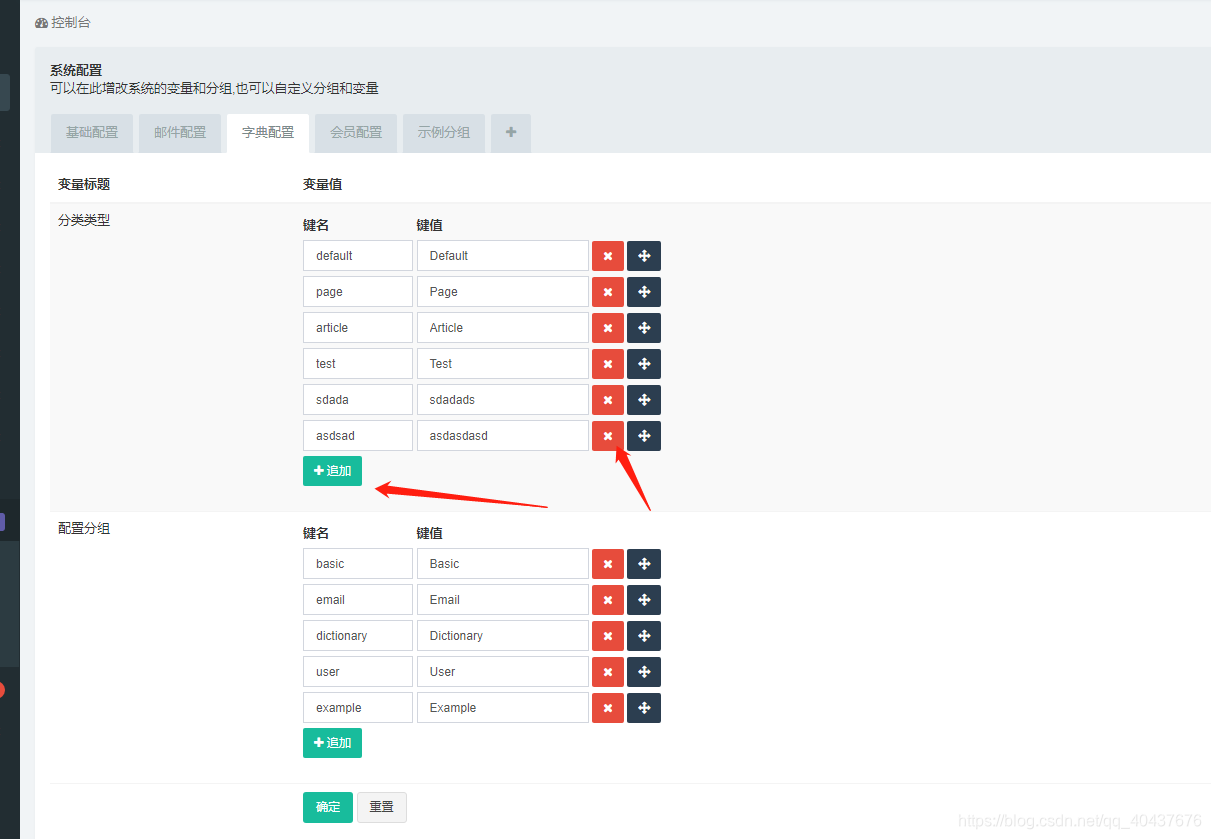Delete the 'dictionary' key row
Screen dimensions: 1211x839
click(608, 636)
